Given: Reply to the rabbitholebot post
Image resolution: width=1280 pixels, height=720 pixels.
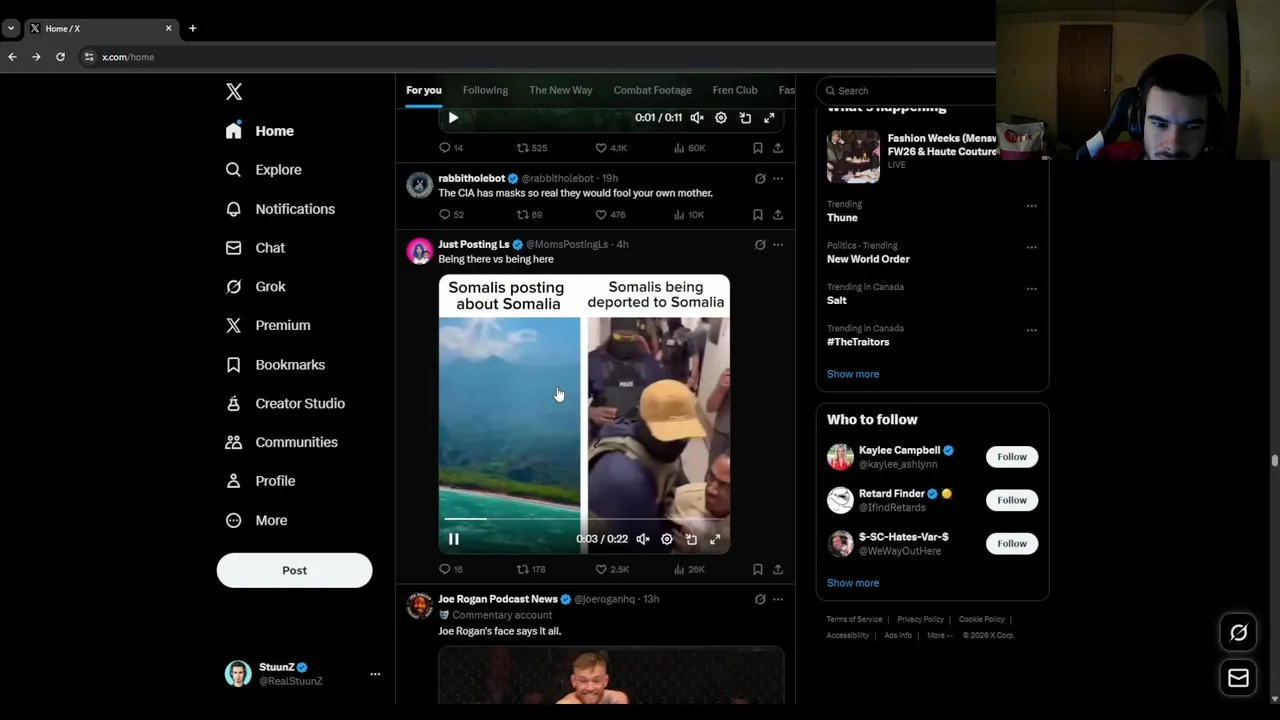Looking at the screenshot, I should pyautogui.click(x=452, y=214).
